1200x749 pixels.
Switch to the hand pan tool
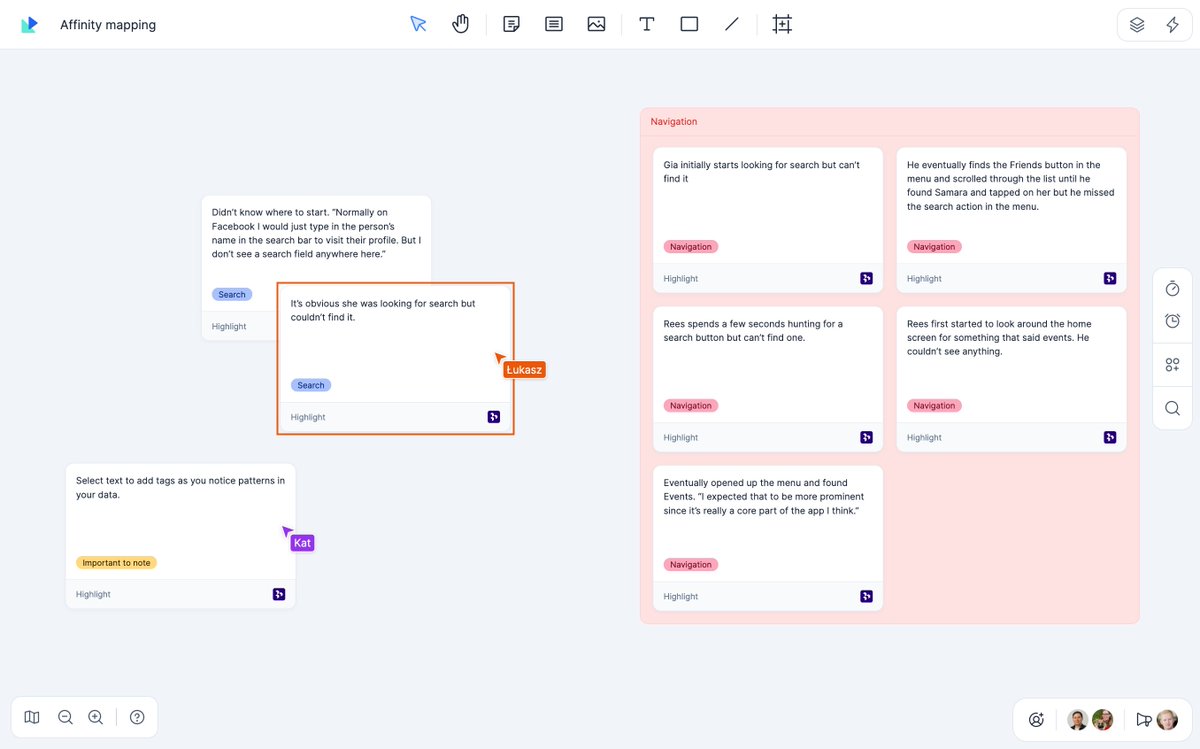460,23
